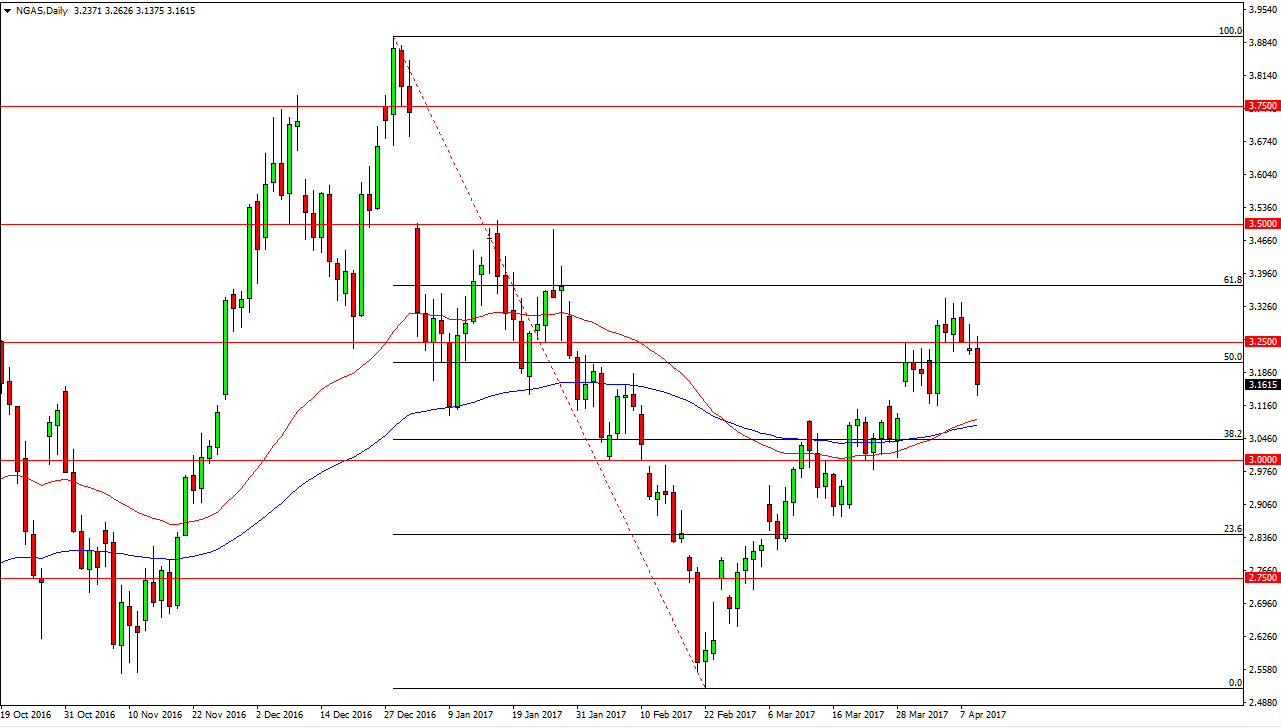Select the 100.0 Fibonacci level label
This screenshot has width=1281, height=728.
1229,31
